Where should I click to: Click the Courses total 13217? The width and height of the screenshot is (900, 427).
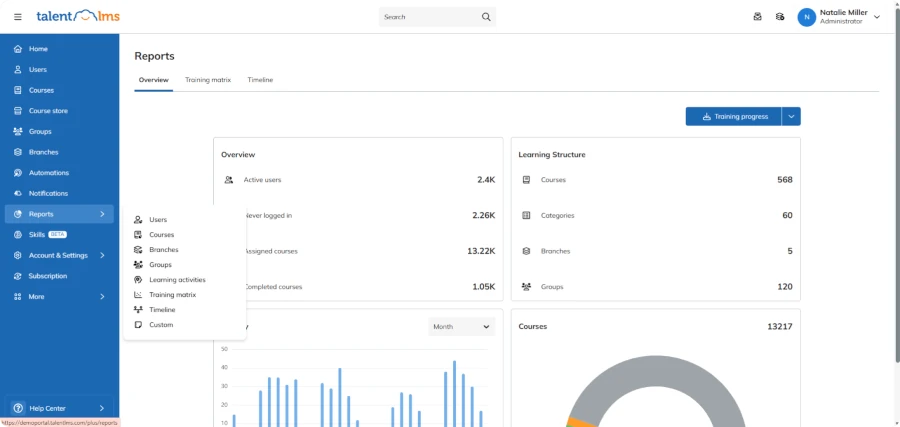779,327
